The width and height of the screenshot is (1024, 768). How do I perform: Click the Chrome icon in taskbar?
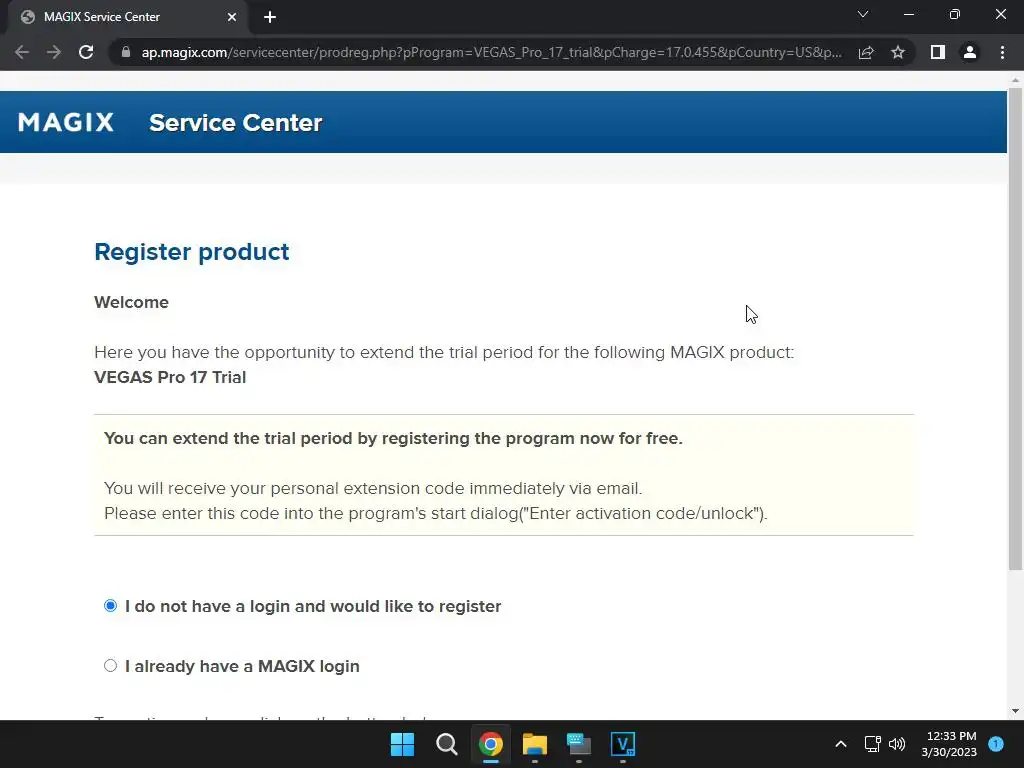[490, 744]
